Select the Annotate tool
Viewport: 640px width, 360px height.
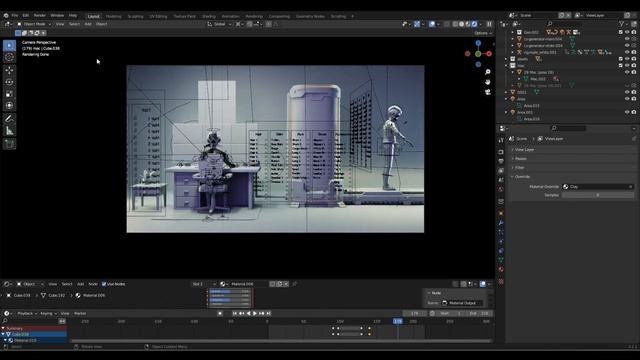click(9, 119)
